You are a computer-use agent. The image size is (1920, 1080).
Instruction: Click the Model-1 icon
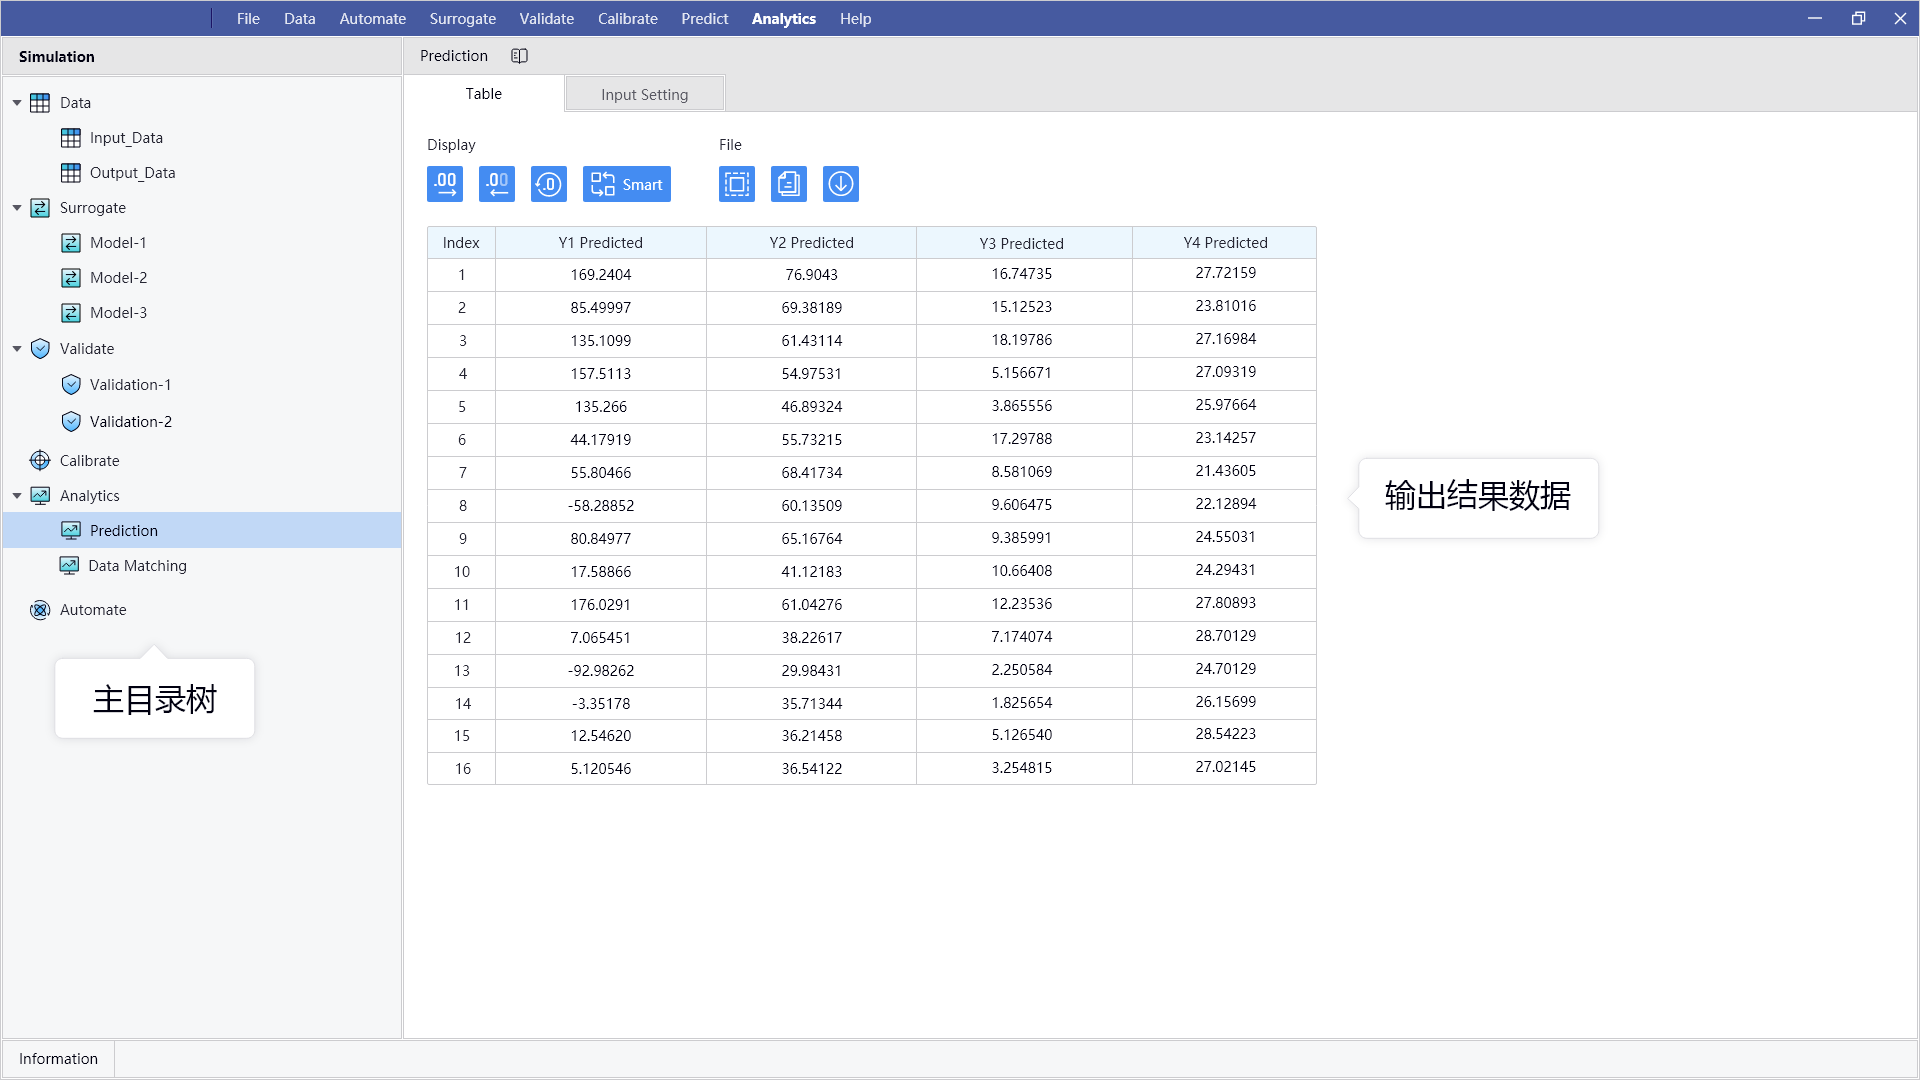coord(71,243)
